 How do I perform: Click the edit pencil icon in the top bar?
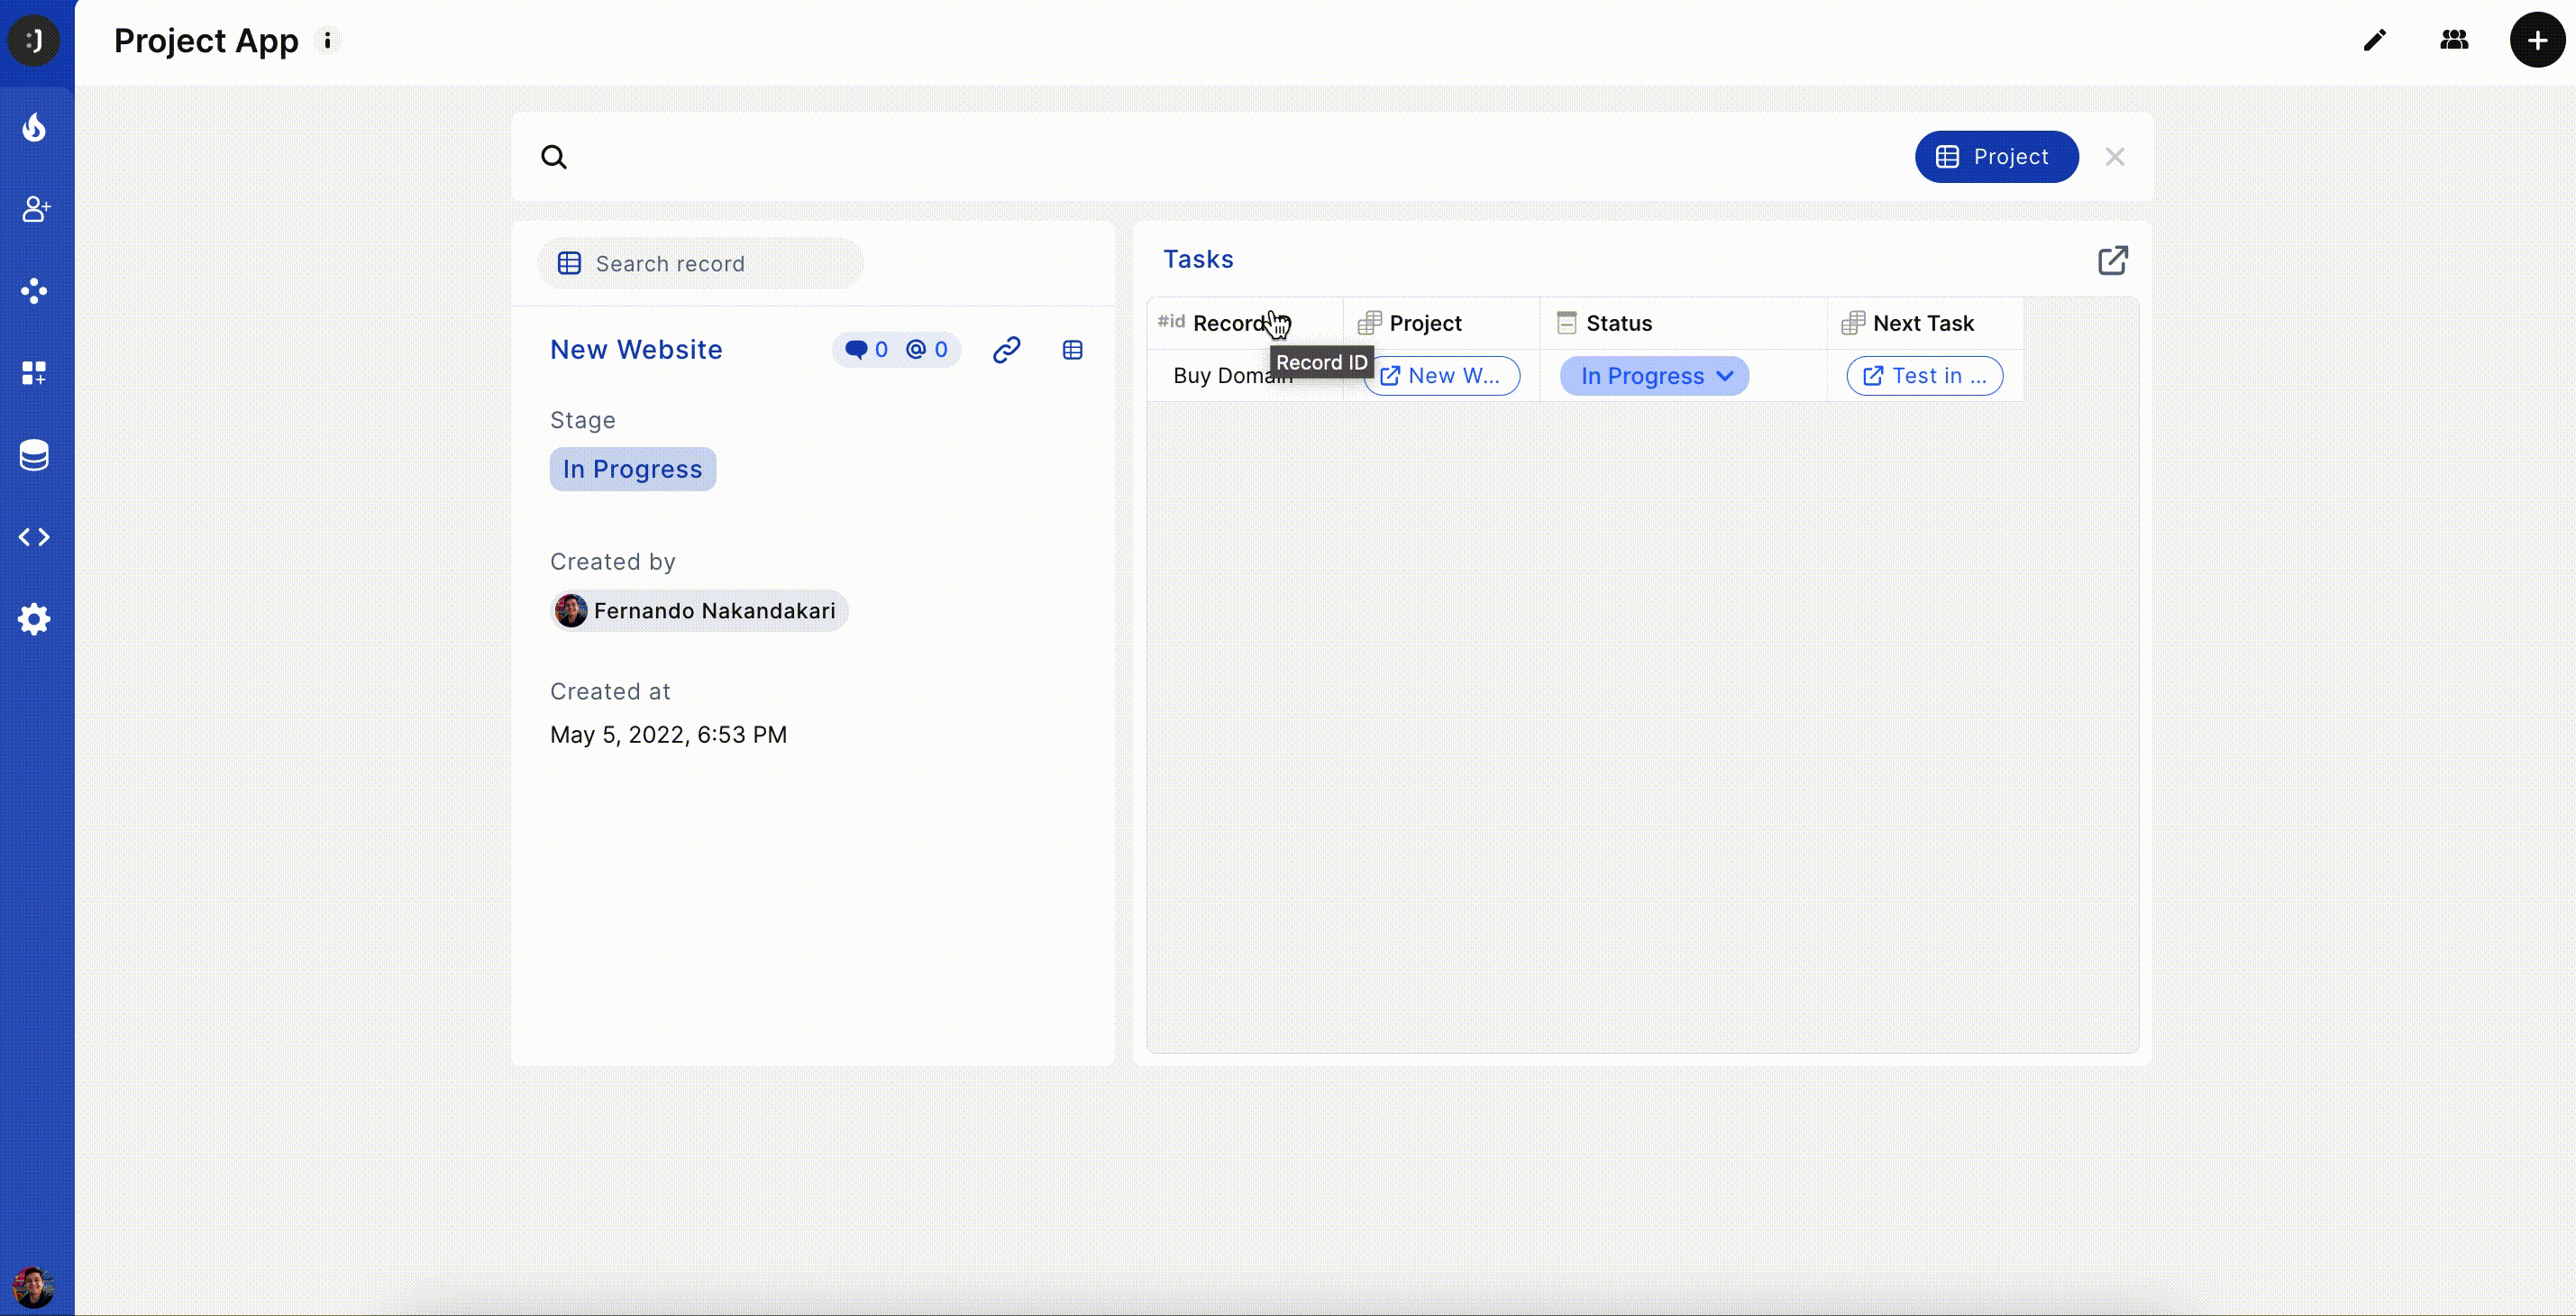2375,40
